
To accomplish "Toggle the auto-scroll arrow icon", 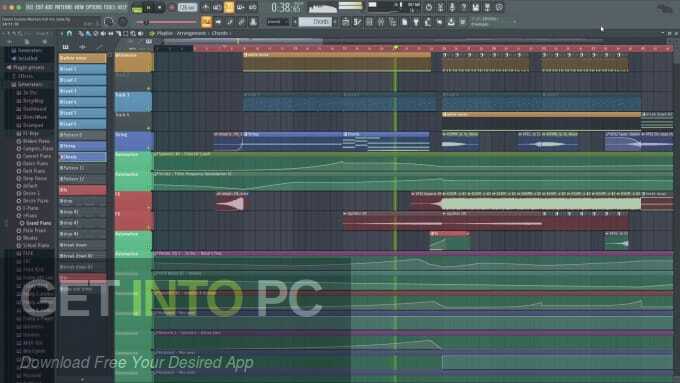I will pyautogui.click(x=219, y=22).
